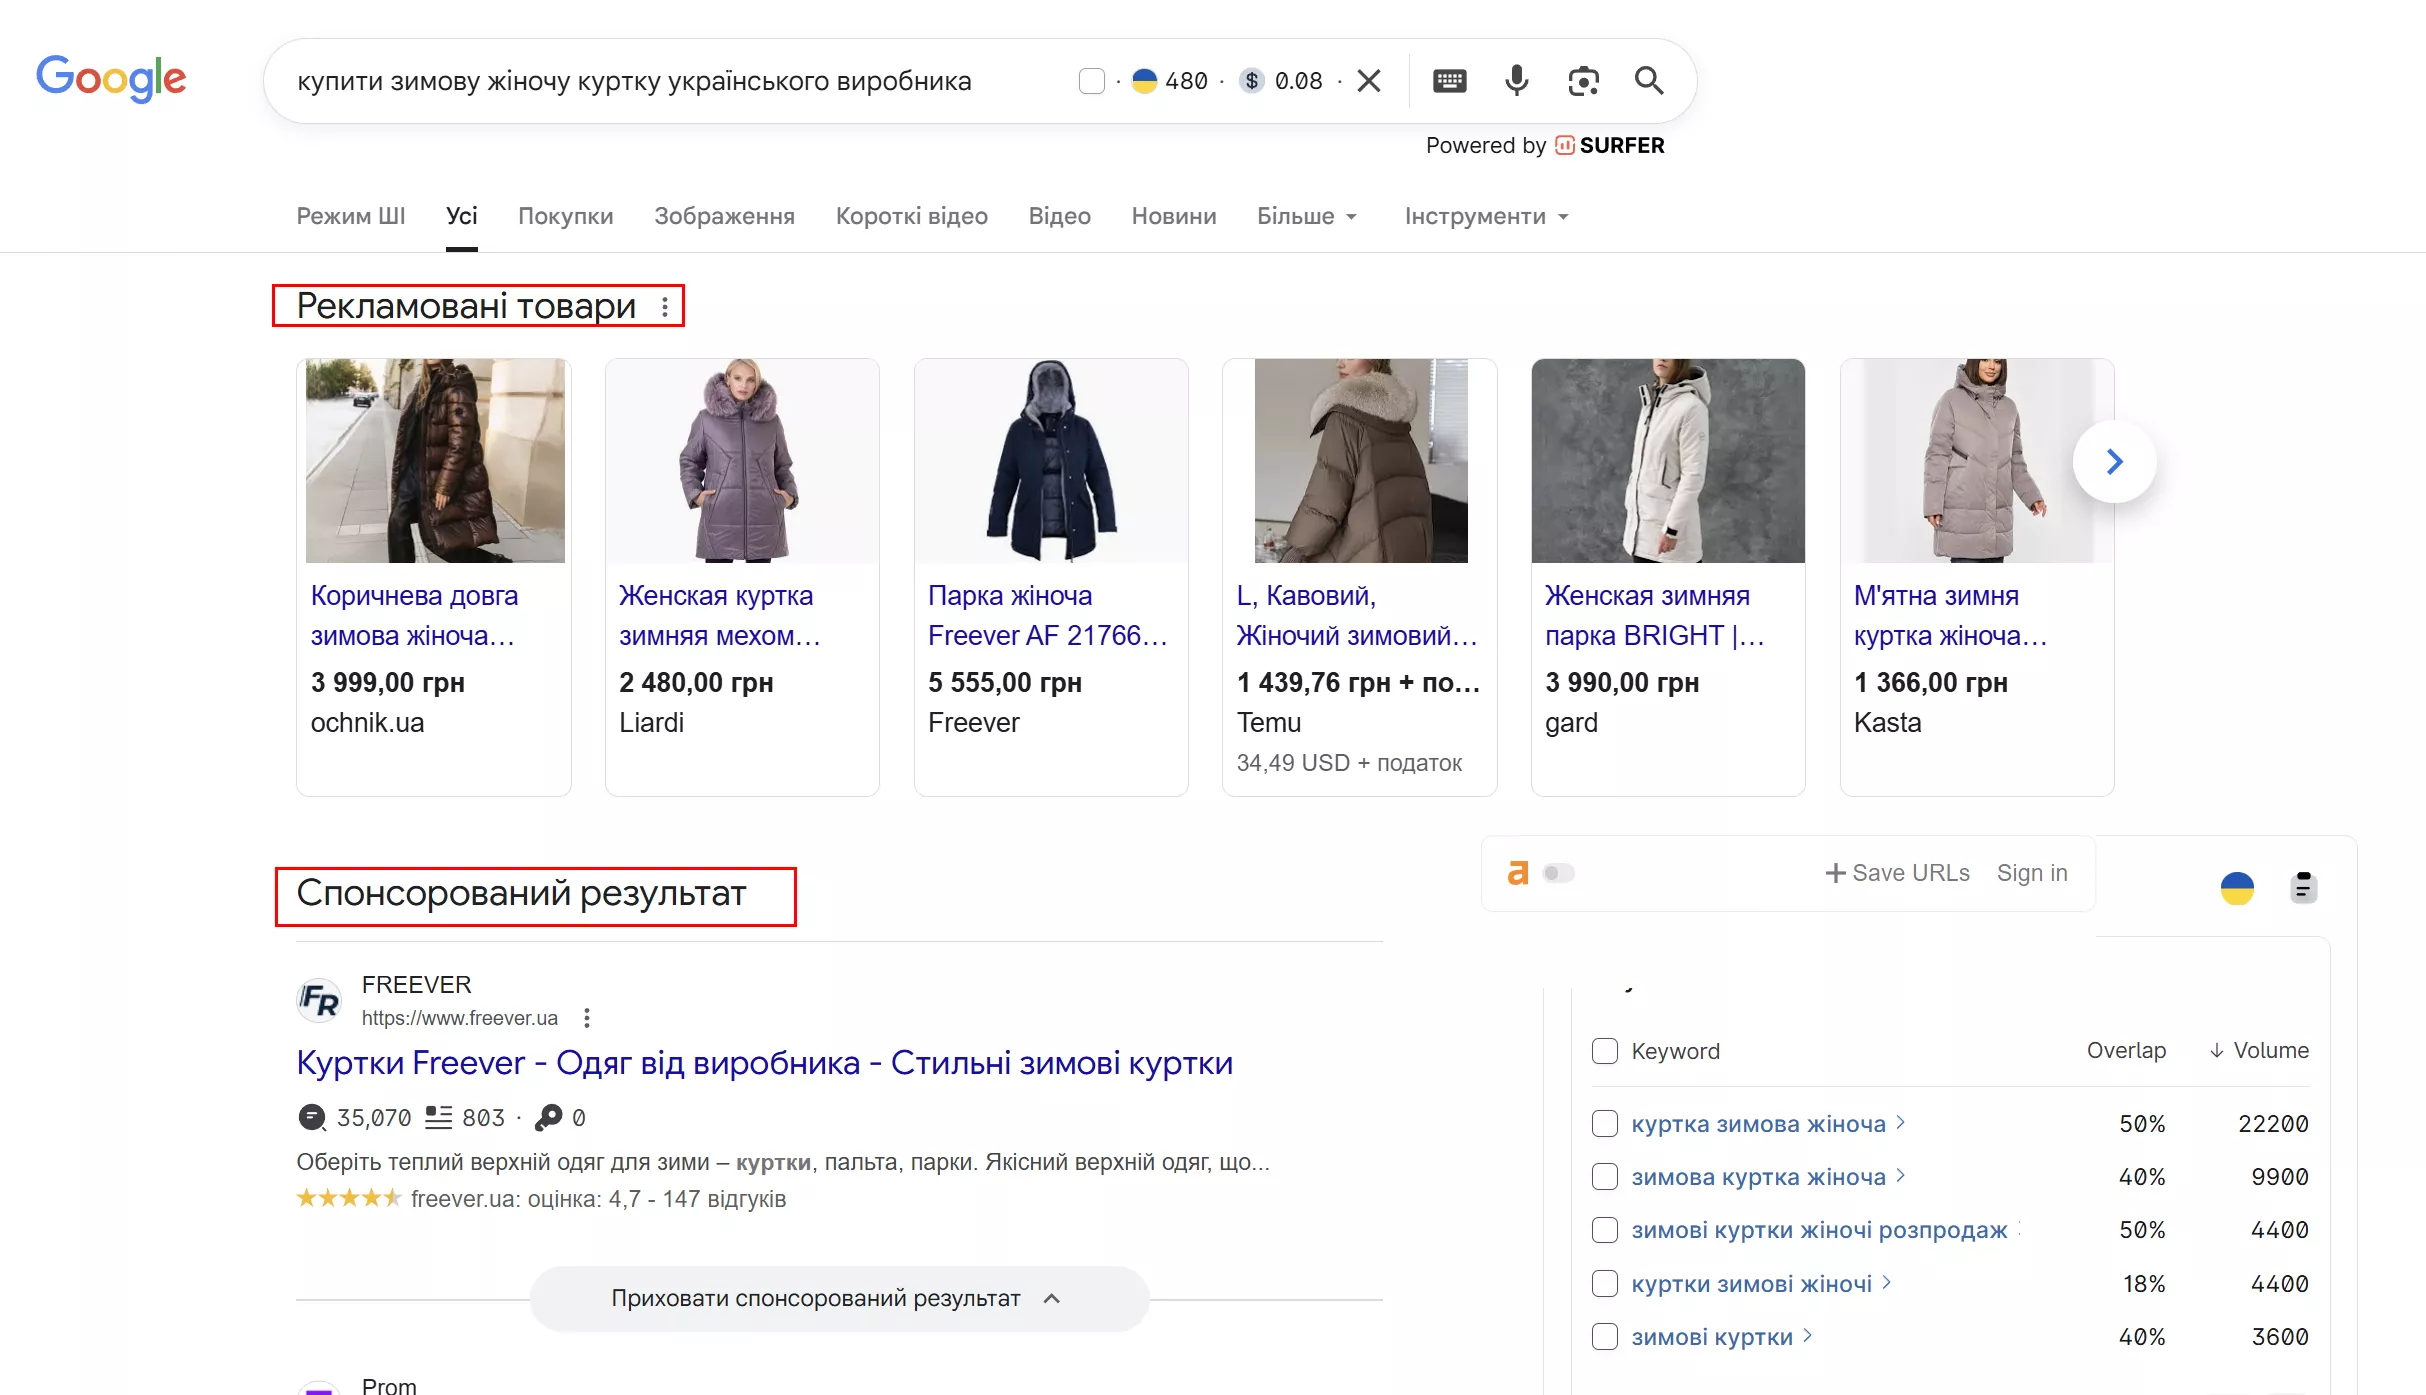Open the search by image camera icon

[x=1583, y=81]
